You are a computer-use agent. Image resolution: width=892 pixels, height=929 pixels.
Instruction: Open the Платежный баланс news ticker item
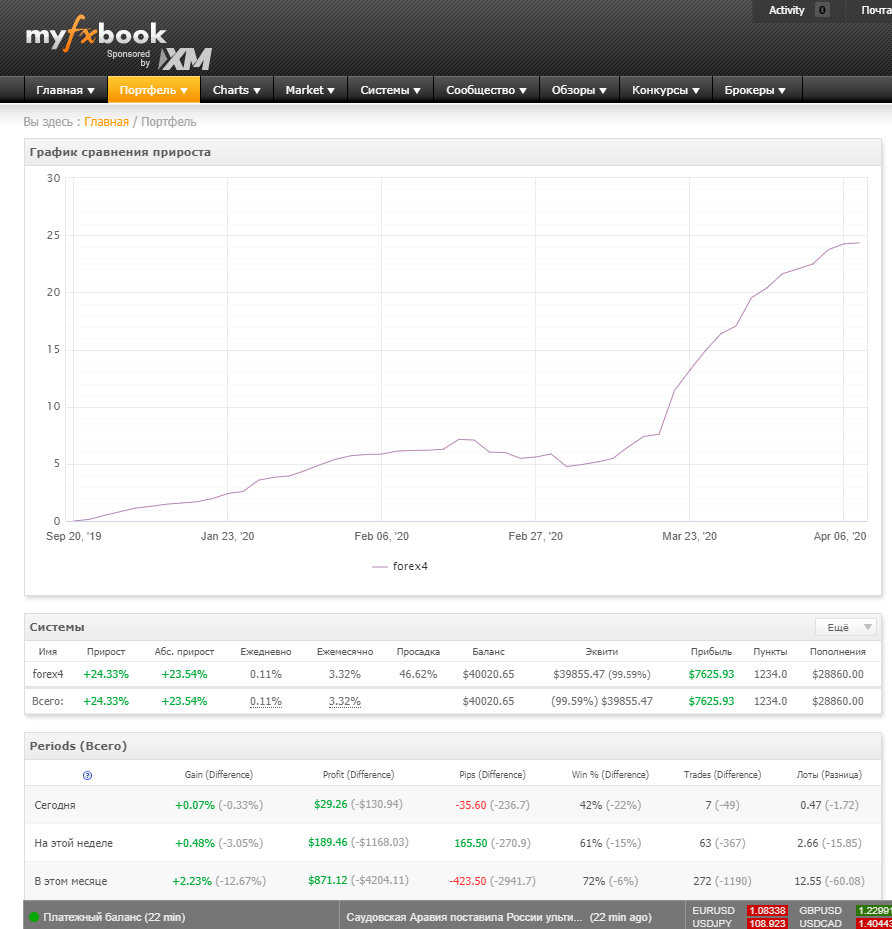114,917
